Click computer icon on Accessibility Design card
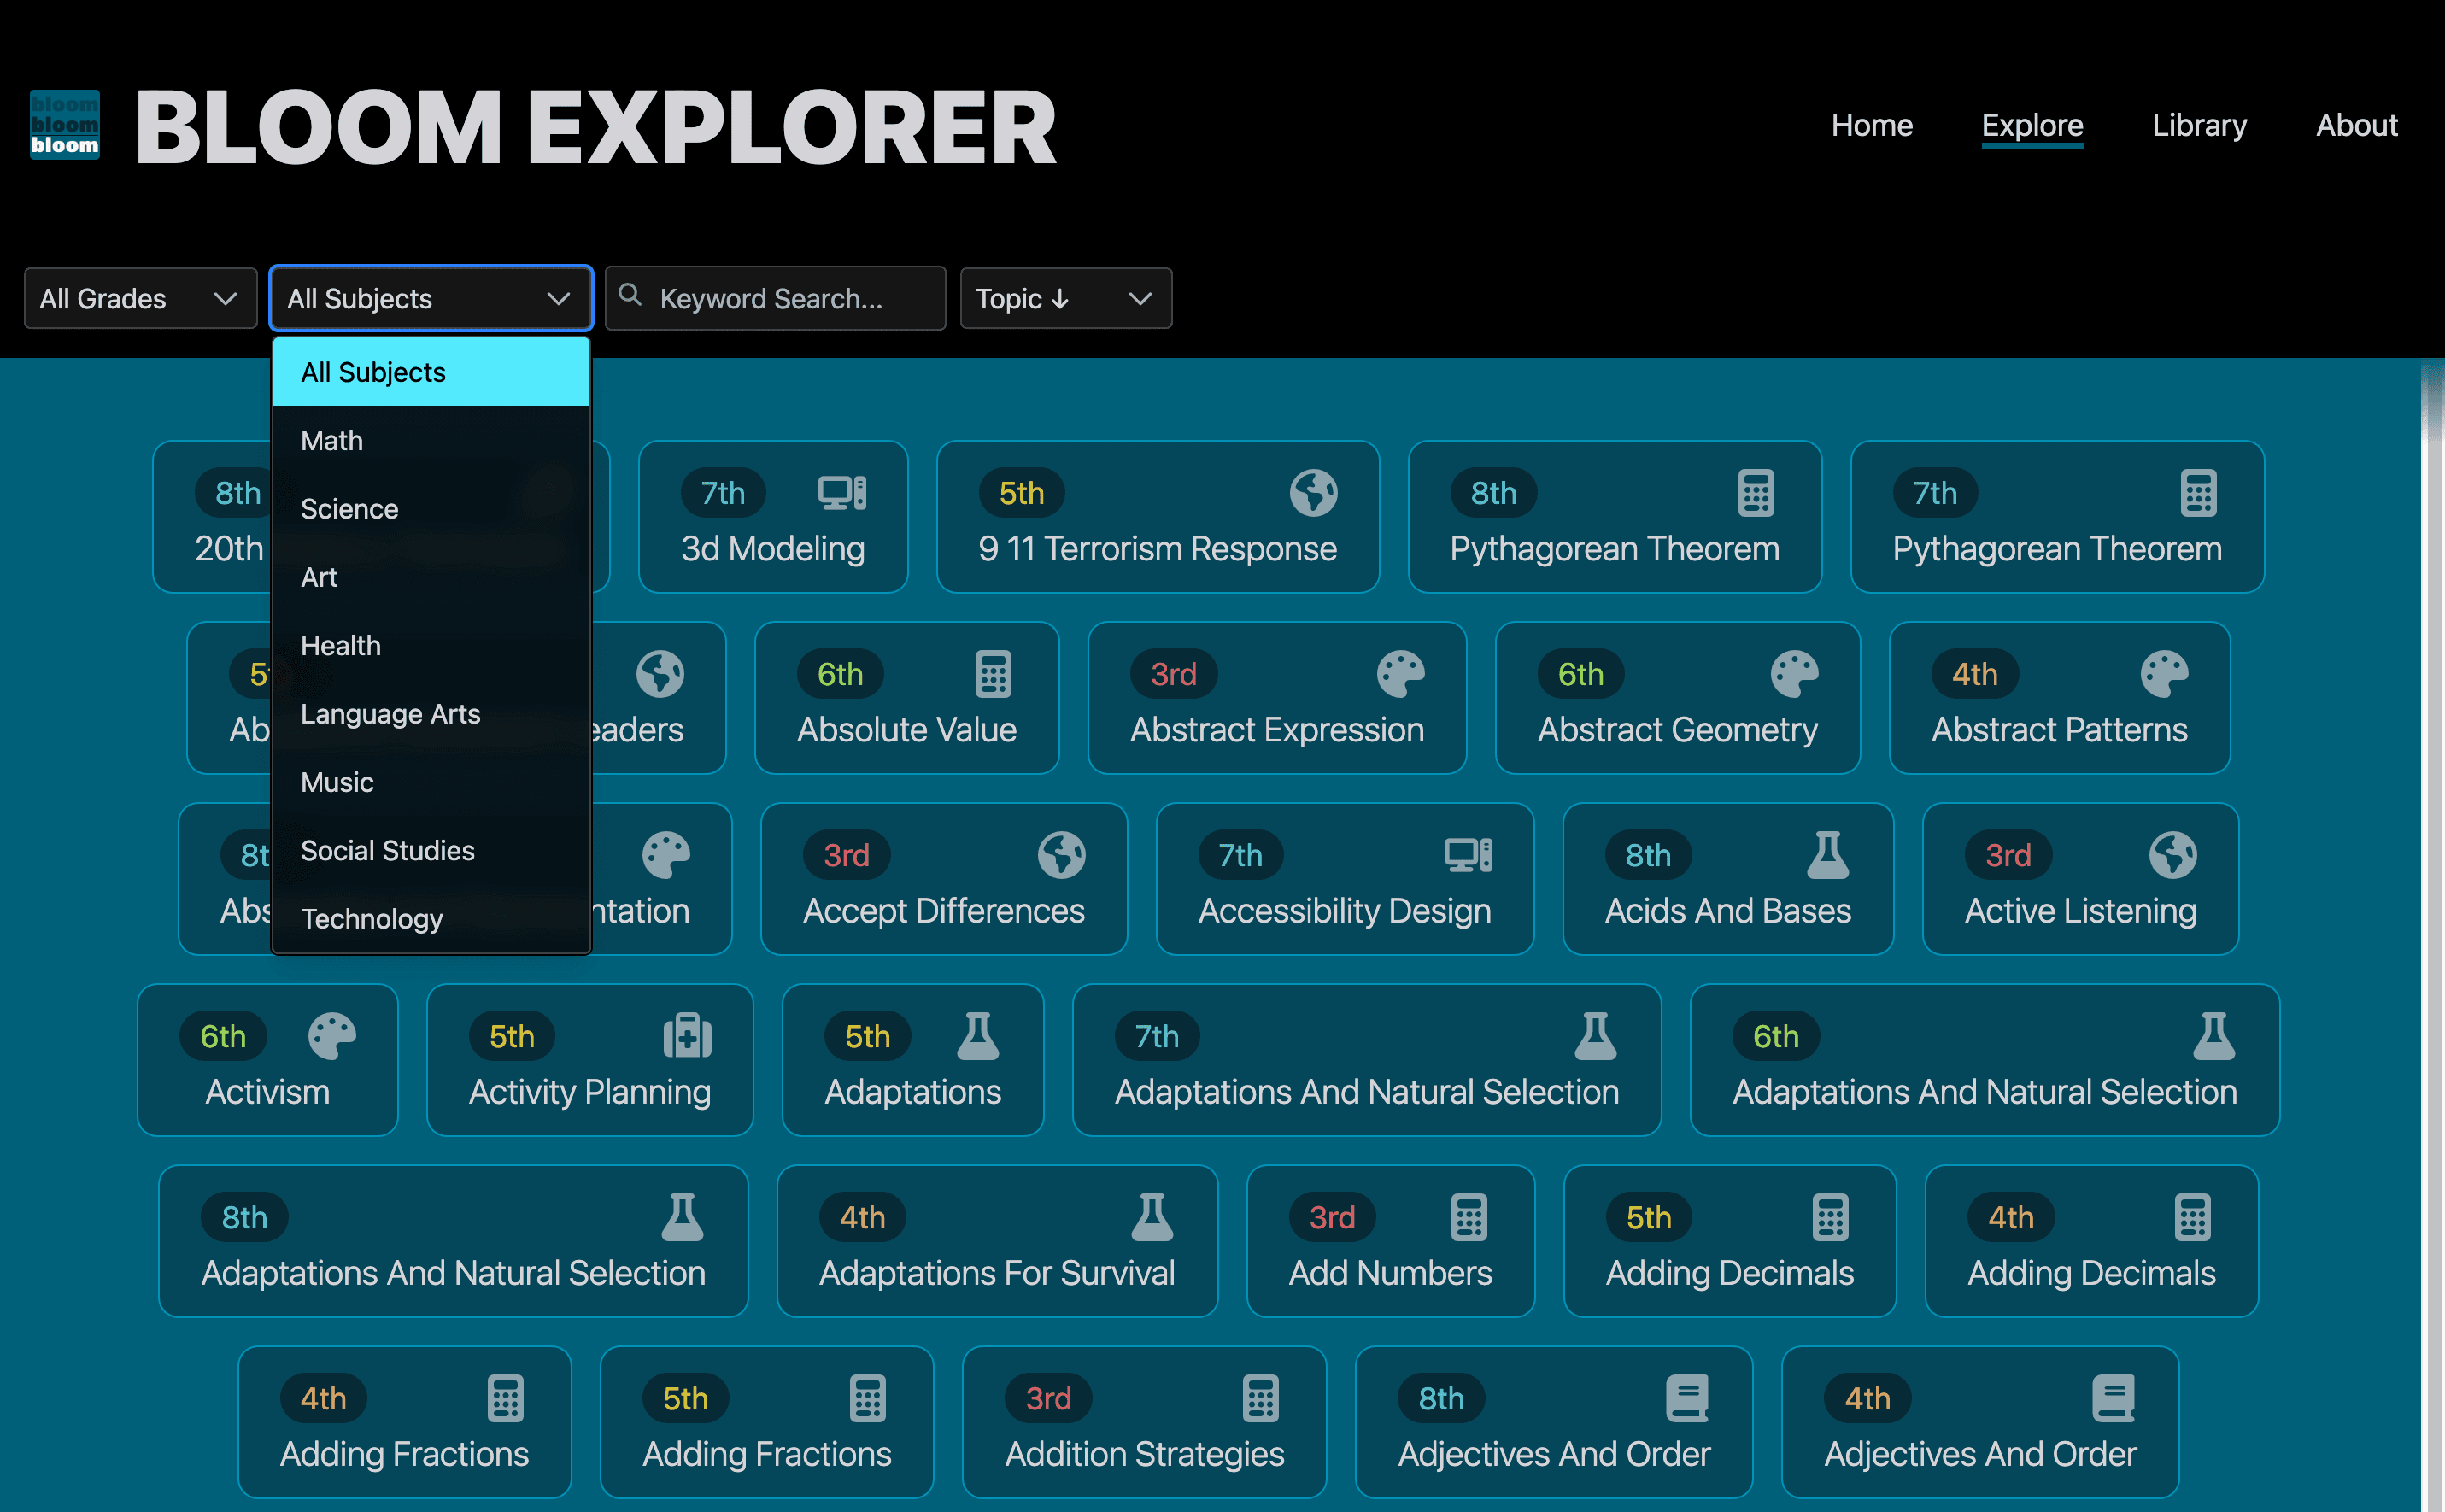Image resolution: width=2445 pixels, height=1512 pixels. coord(1468,855)
